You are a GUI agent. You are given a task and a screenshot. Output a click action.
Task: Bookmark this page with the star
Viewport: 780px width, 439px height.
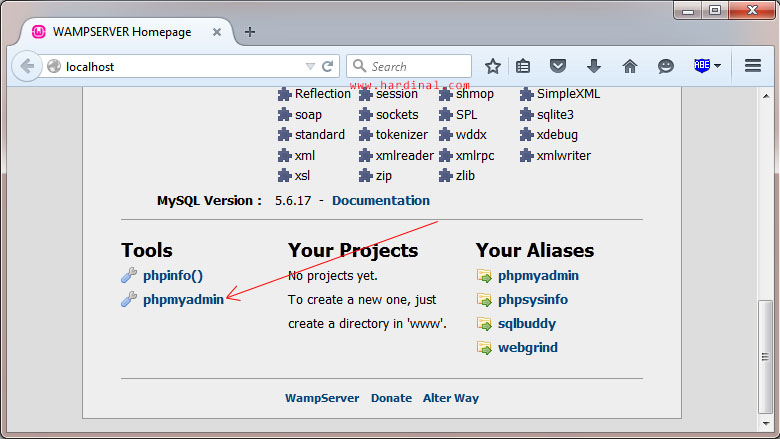[x=492, y=66]
